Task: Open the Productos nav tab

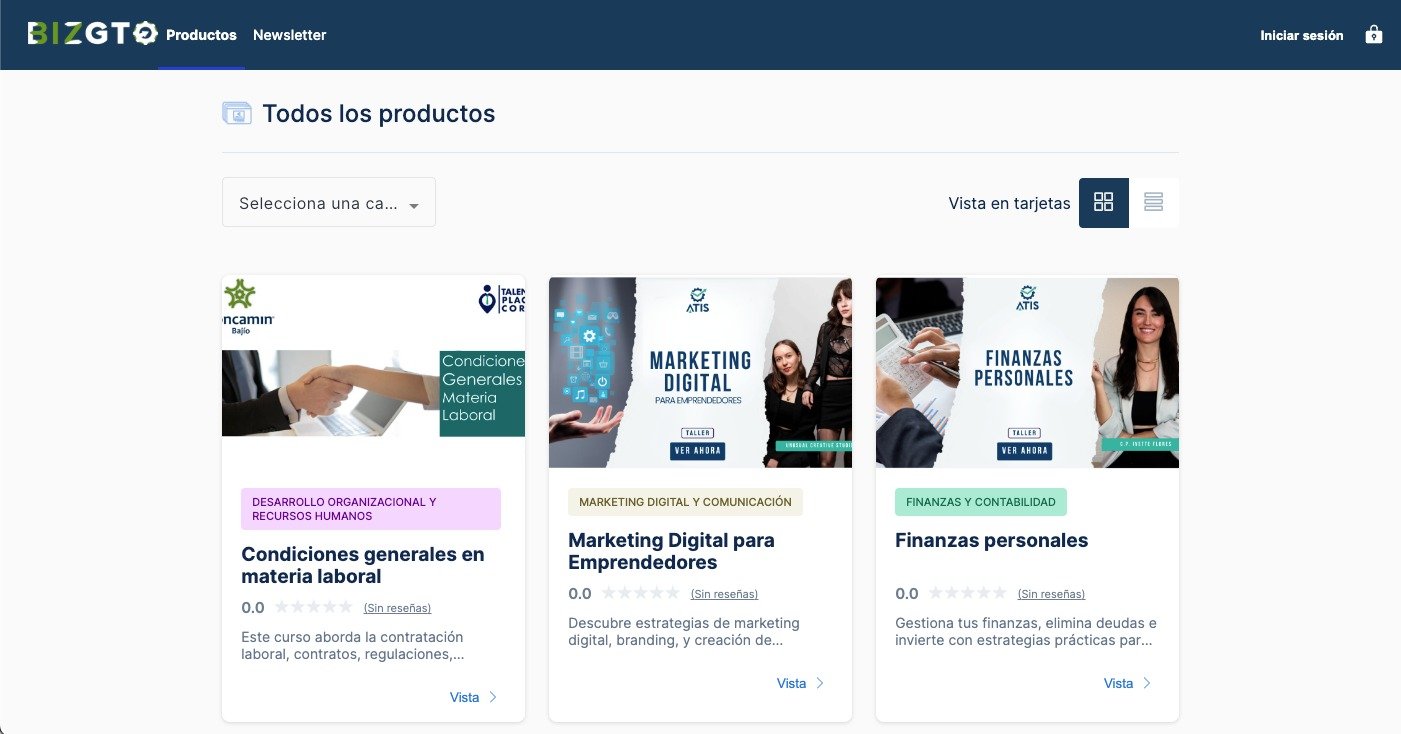Action: coord(201,35)
